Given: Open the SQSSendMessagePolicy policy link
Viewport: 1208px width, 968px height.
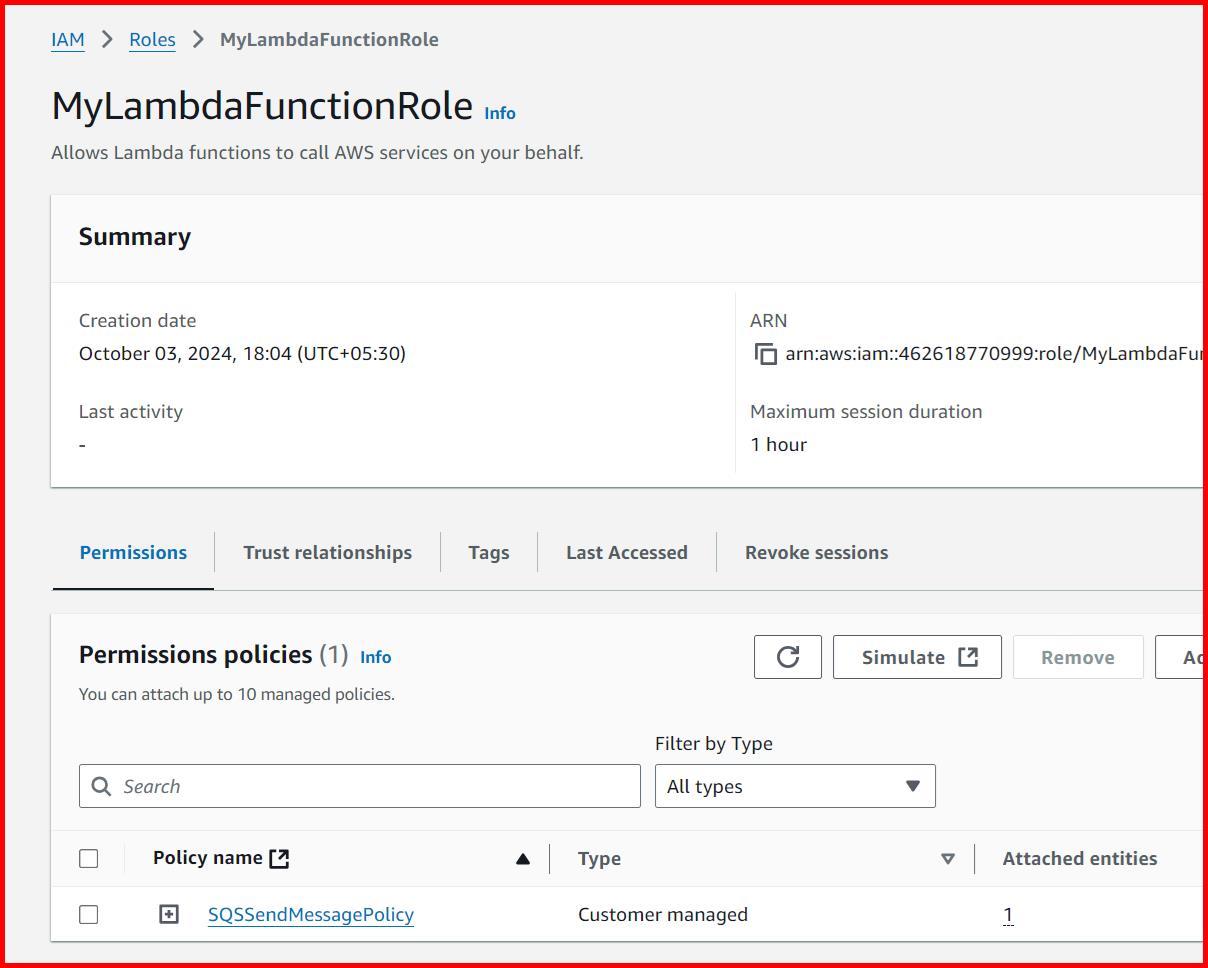Looking at the screenshot, I should (x=311, y=914).
